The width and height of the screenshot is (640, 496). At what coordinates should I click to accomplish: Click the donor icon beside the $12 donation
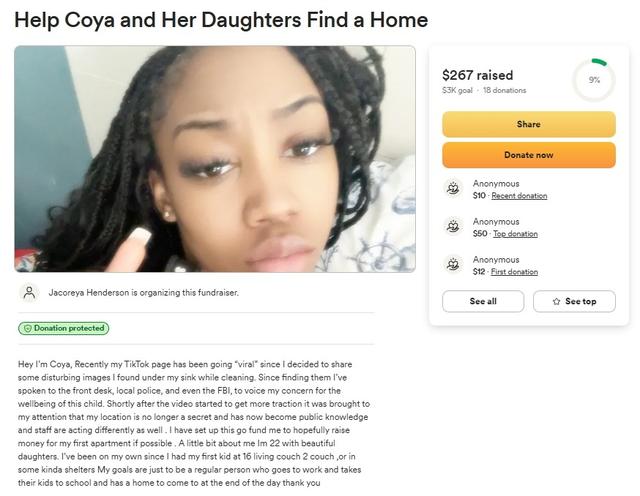(453, 265)
